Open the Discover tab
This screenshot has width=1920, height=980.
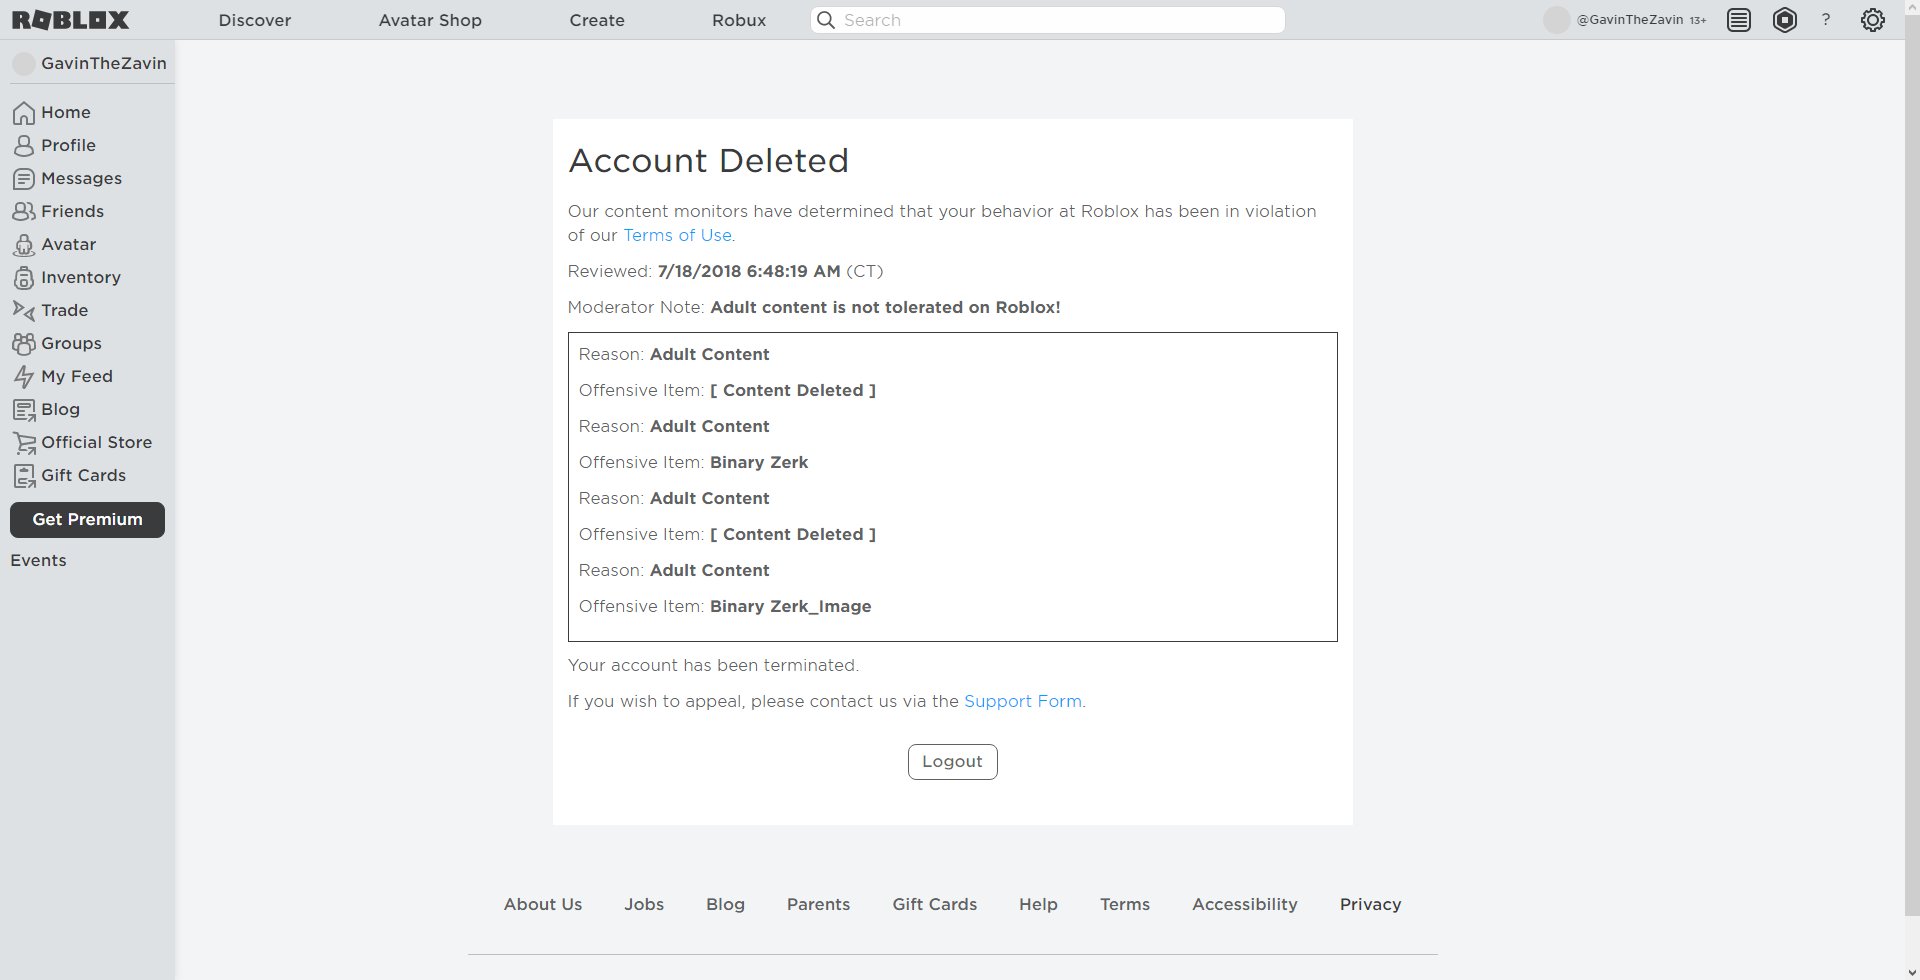[255, 20]
